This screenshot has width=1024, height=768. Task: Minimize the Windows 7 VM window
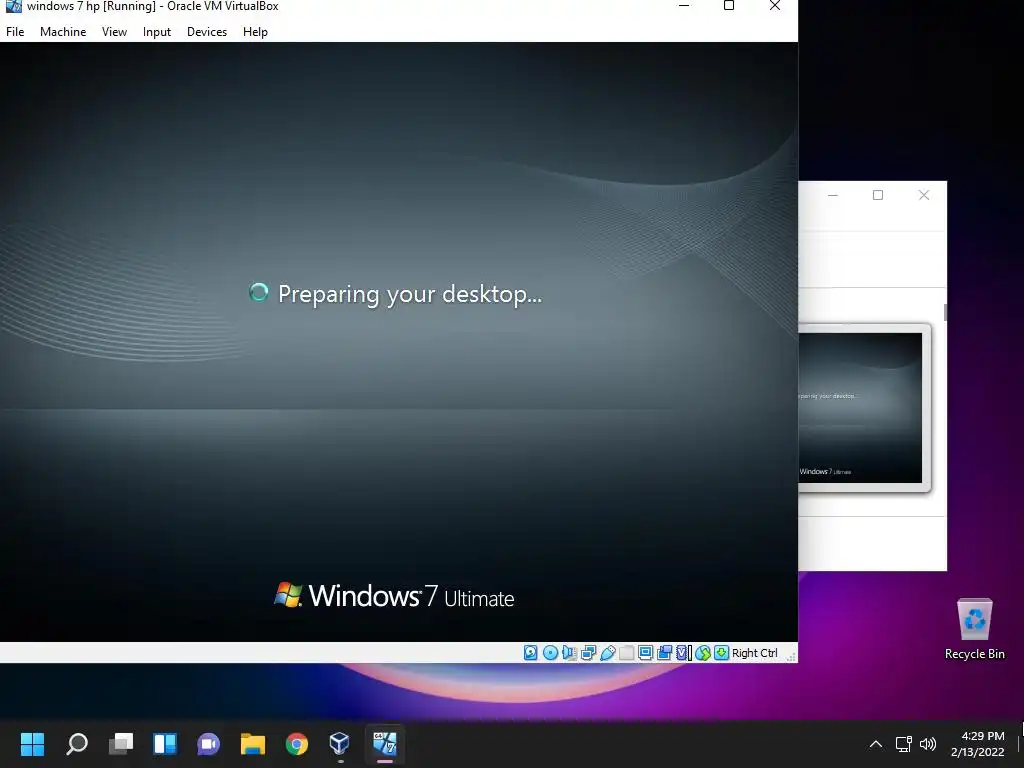(x=684, y=6)
